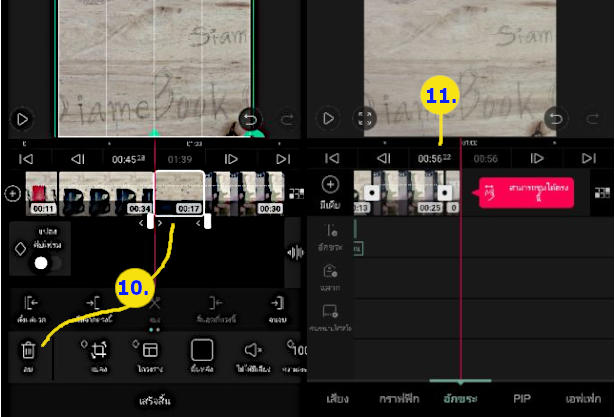
Task: Delete selected clip with trash icon
Action: tap(28, 355)
